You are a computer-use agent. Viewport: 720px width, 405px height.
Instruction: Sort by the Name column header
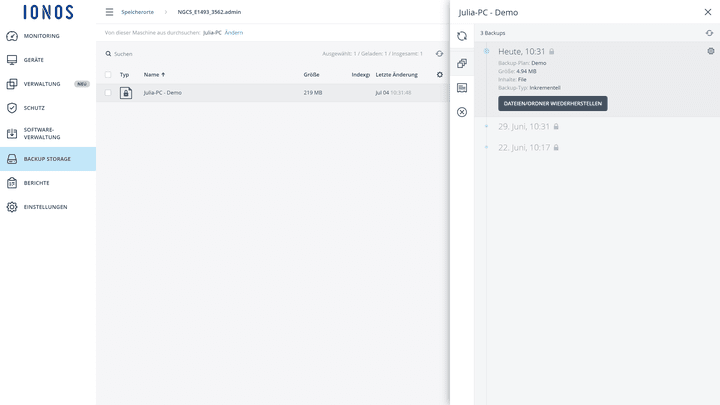tap(154, 75)
